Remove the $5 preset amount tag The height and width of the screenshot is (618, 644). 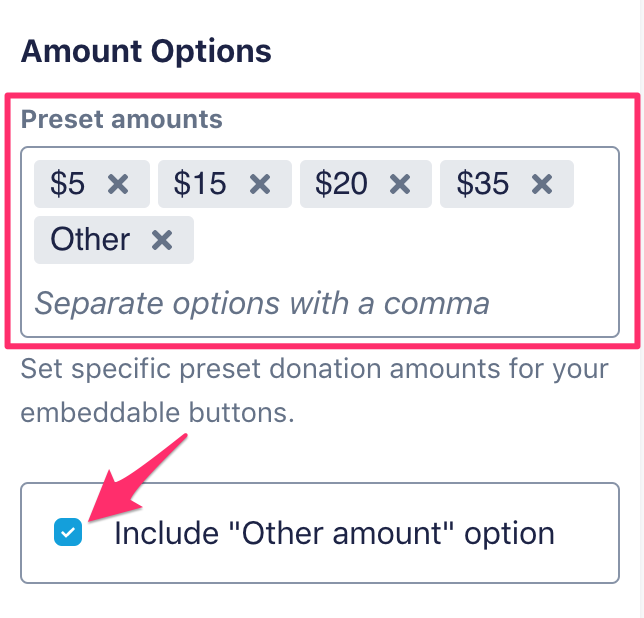pos(118,184)
